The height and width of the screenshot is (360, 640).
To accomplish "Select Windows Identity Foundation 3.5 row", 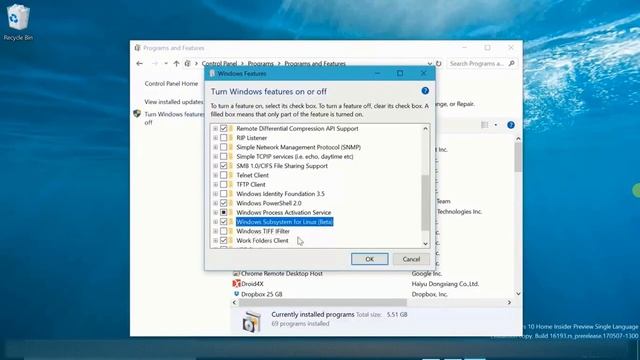I will [280, 194].
